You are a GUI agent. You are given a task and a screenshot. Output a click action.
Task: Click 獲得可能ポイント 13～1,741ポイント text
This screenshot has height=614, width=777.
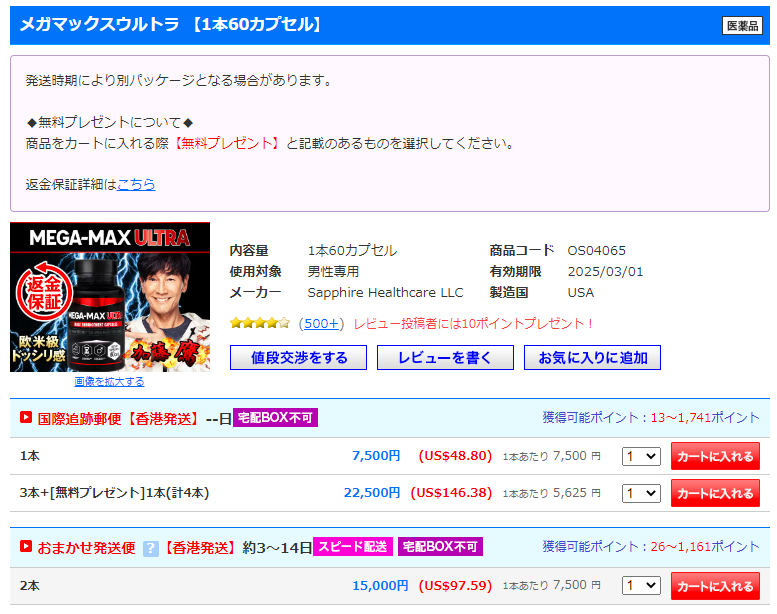coord(651,418)
